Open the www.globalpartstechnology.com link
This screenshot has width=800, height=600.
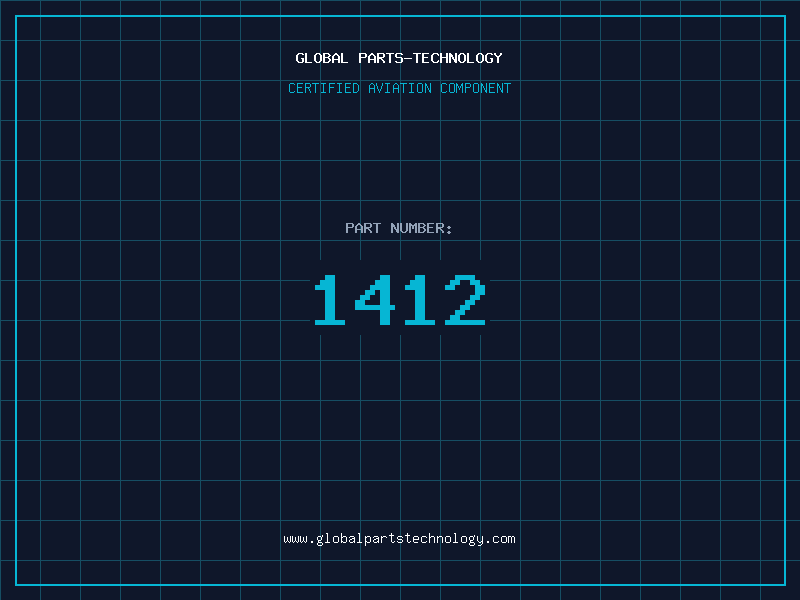pos(399,539)
